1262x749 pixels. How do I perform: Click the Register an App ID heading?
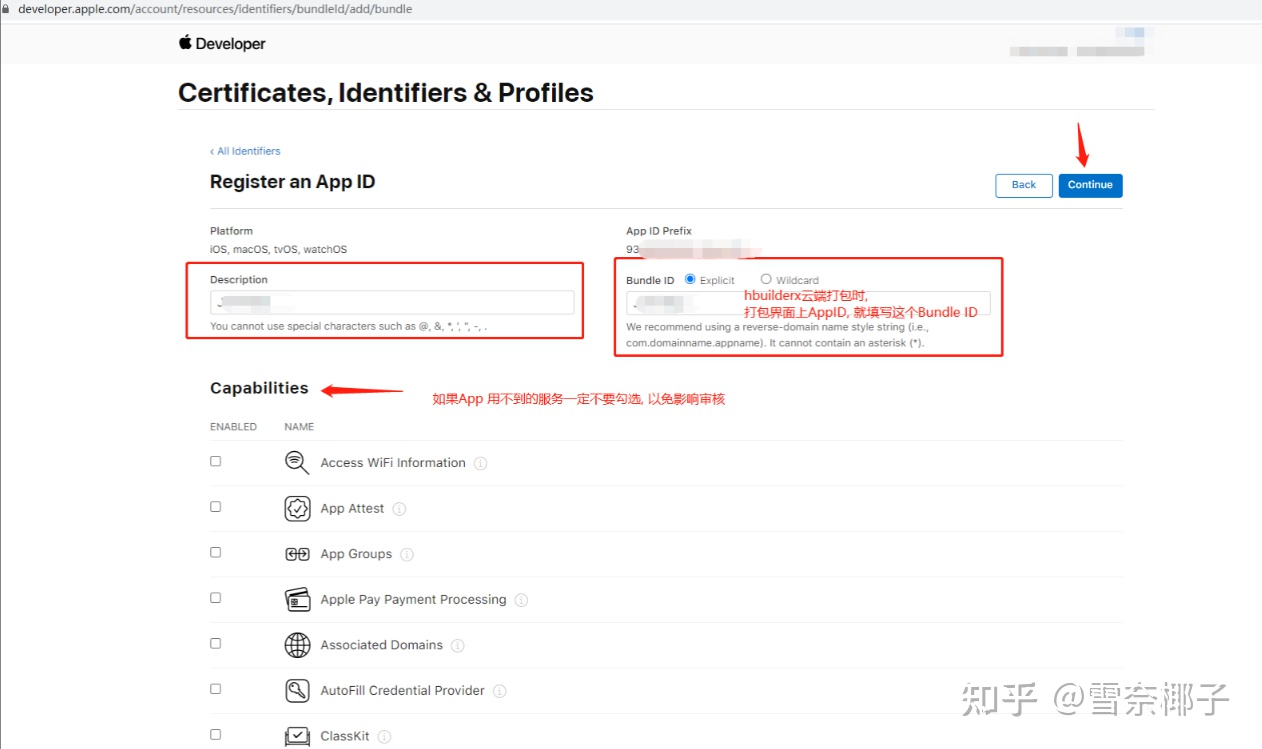coord(293,182)
